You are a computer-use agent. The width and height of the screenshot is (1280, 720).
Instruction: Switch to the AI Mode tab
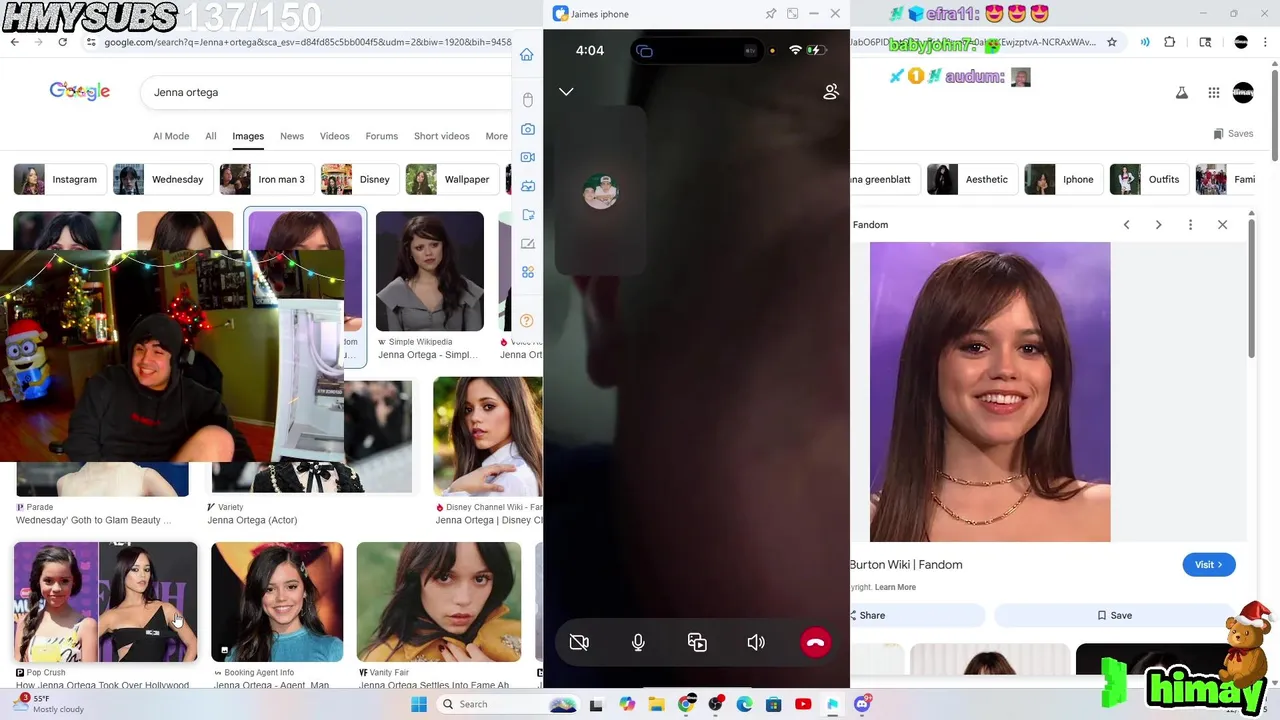tap(171, 136)
